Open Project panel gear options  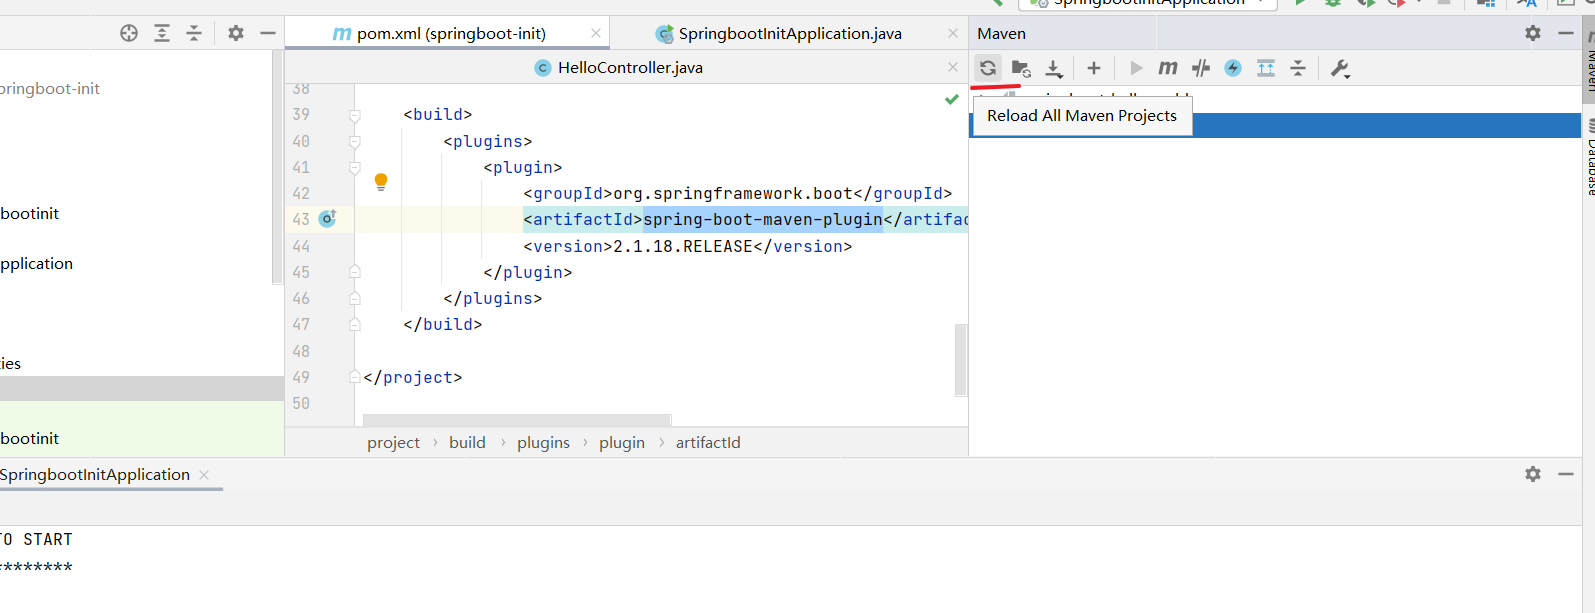pos(236,33)
